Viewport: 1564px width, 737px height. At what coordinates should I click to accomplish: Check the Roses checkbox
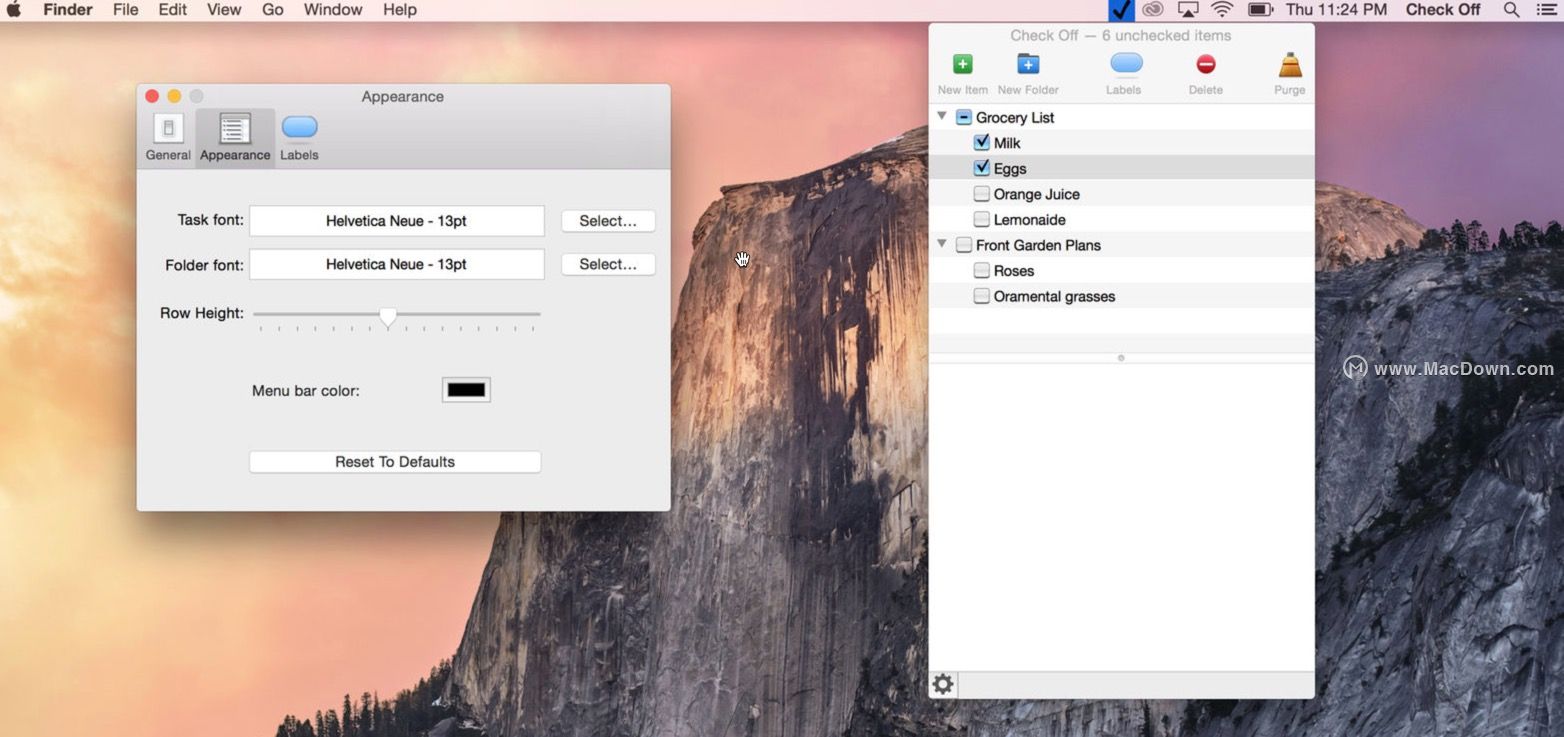coord(982,271)
